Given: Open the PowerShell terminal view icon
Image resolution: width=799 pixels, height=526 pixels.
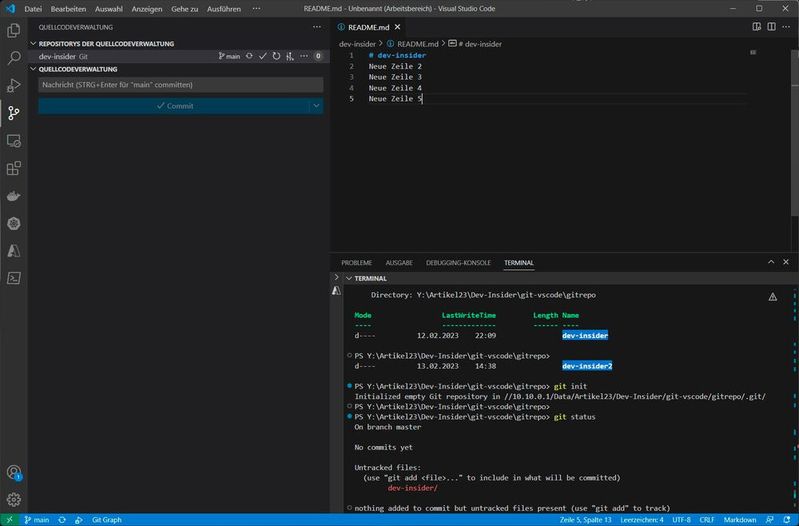Looking at the screenshot, I should 14,278.
